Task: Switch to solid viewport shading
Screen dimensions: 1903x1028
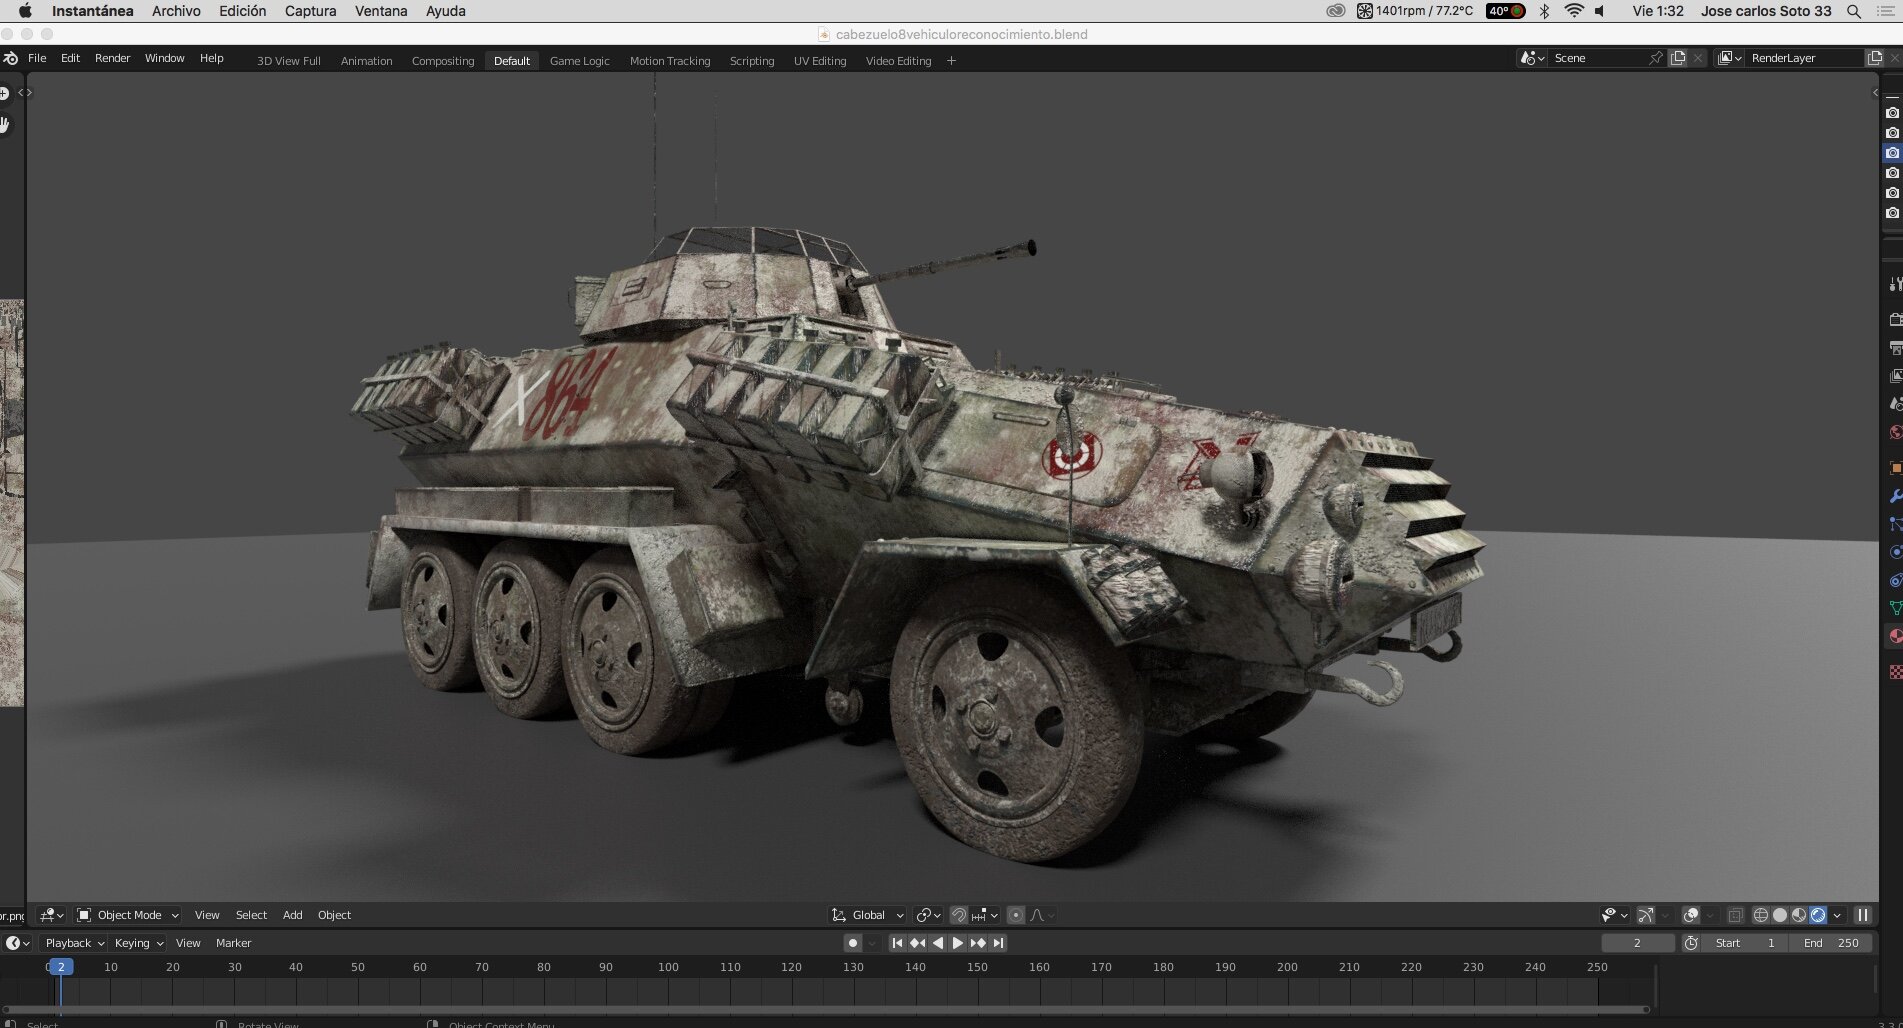Action: [1780, 915]
